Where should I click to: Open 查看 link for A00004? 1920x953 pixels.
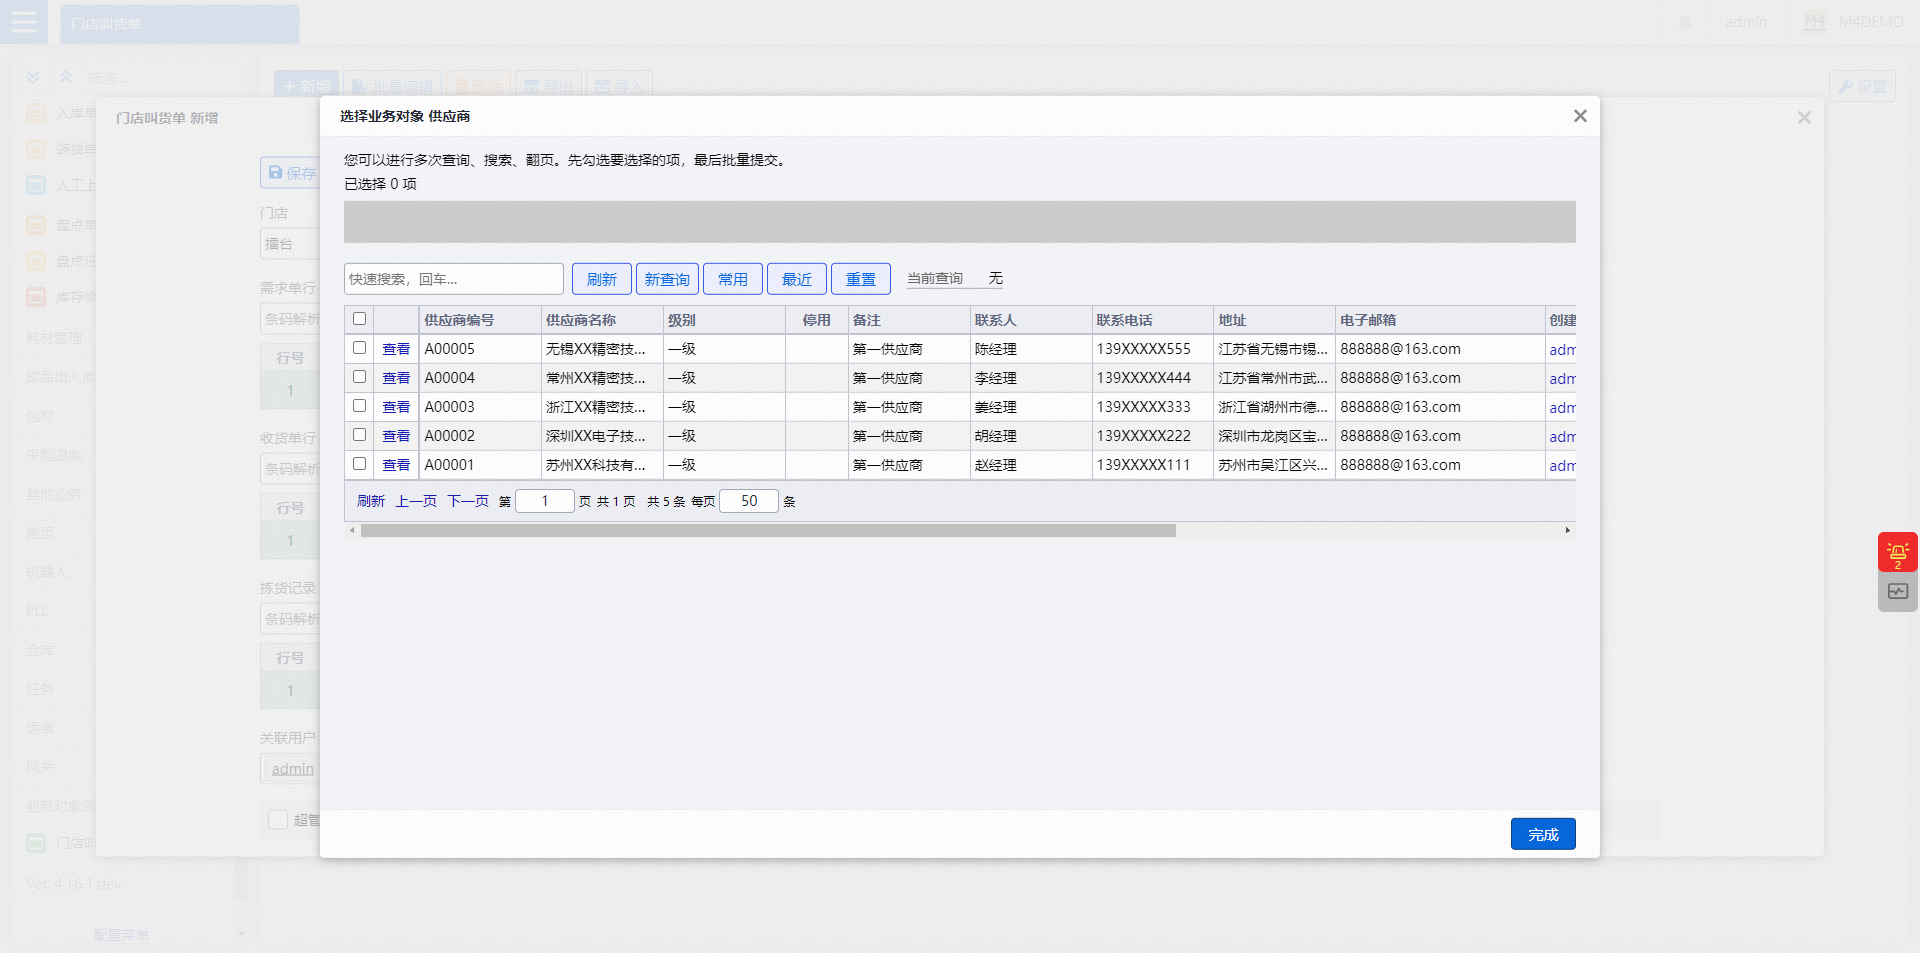(396, 378)
